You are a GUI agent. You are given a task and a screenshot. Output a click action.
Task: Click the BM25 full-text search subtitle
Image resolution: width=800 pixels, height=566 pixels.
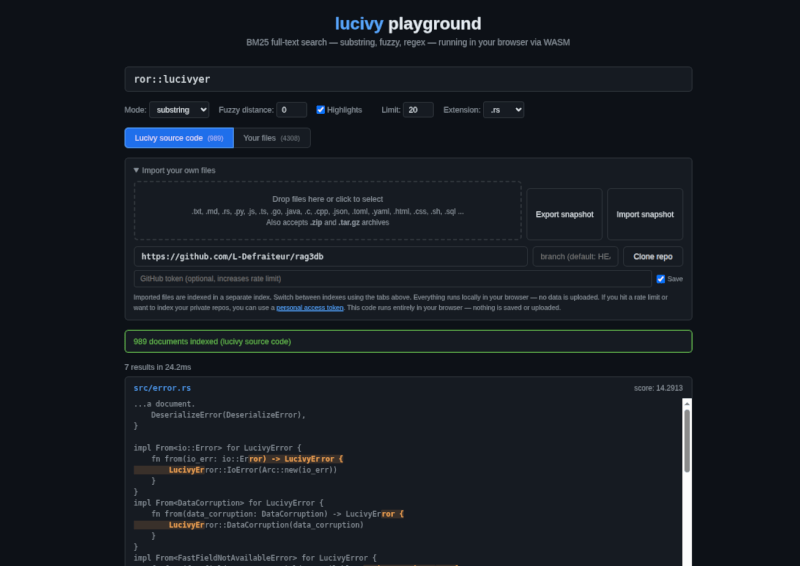coord(408,42)
